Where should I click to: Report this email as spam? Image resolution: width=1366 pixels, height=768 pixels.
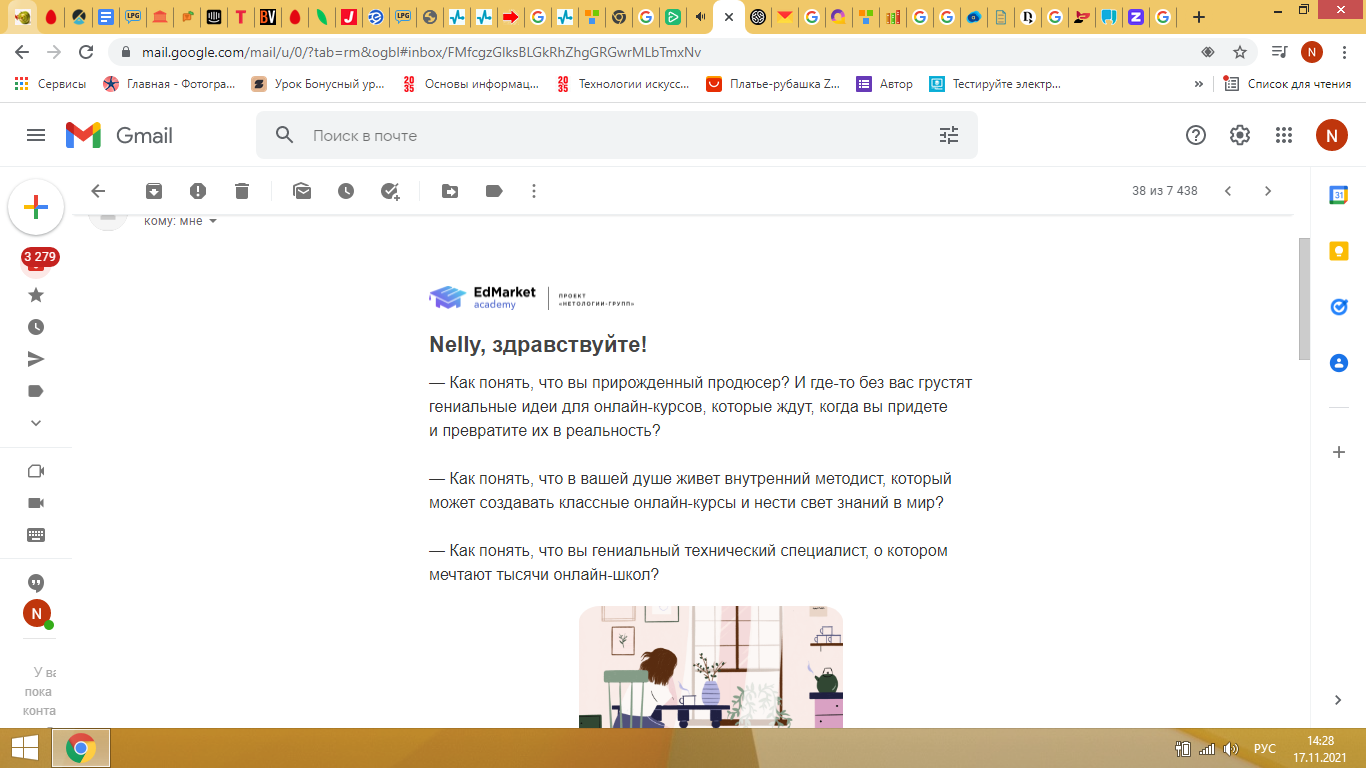[198, 191]
